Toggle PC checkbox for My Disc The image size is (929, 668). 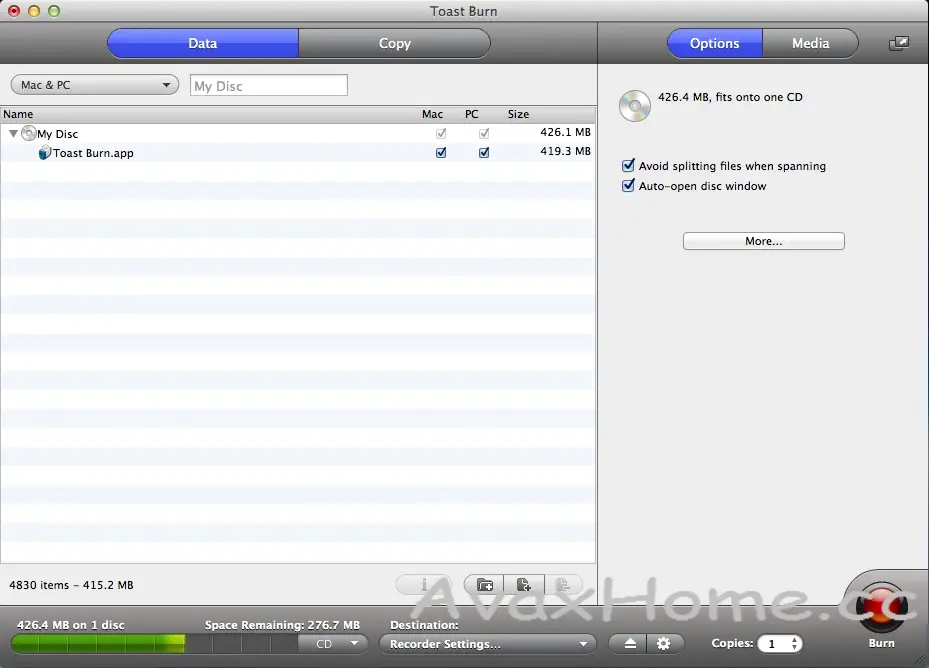pyautogui.click(x=484, y=133)
